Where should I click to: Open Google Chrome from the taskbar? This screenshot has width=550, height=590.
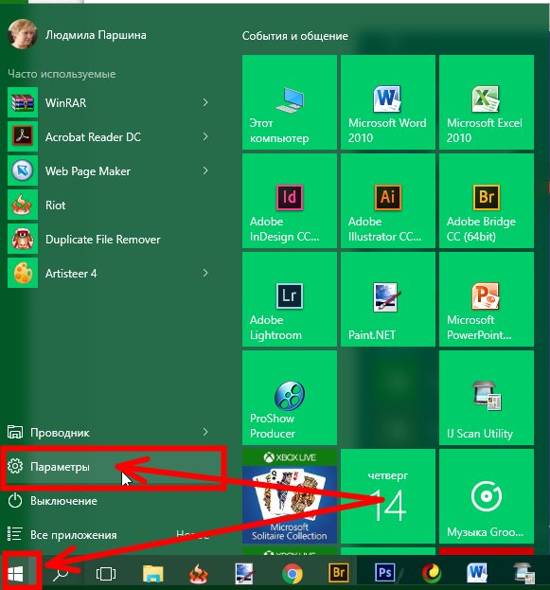click(292, 573)
